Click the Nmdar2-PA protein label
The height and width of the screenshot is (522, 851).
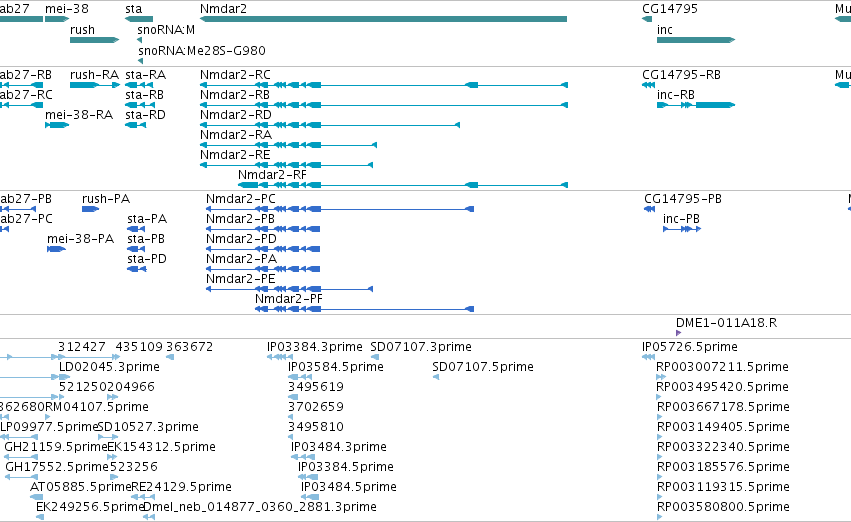pos(242,259)
